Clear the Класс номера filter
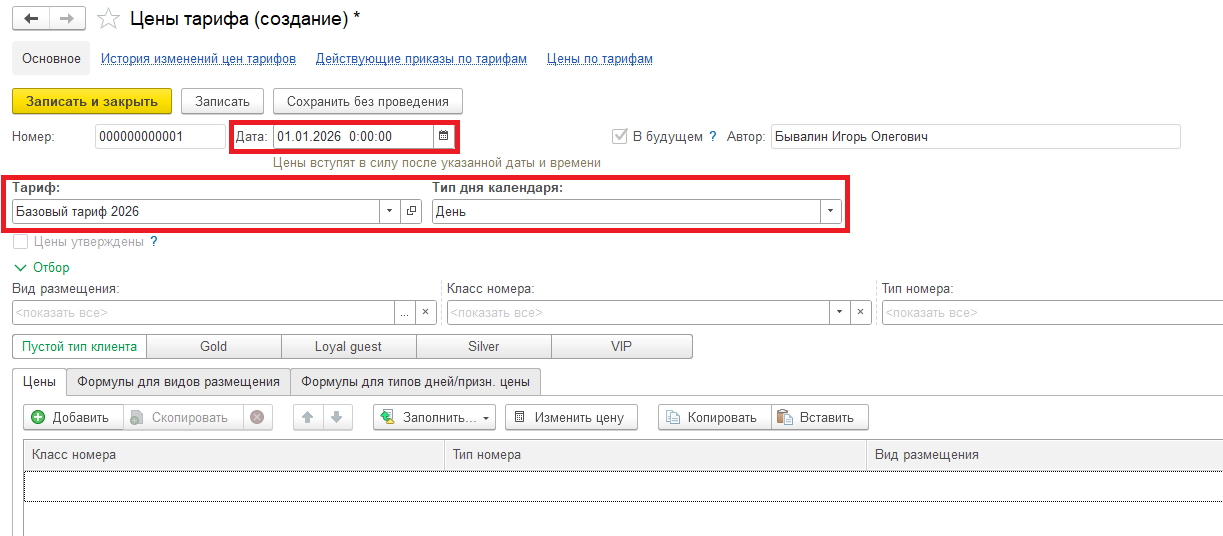This screenshot has height=536, width=1223. 860,312
